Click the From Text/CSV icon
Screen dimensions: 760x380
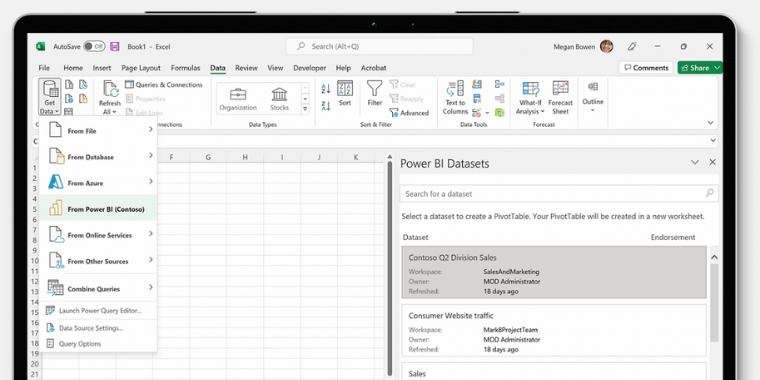tap(69, 84)
